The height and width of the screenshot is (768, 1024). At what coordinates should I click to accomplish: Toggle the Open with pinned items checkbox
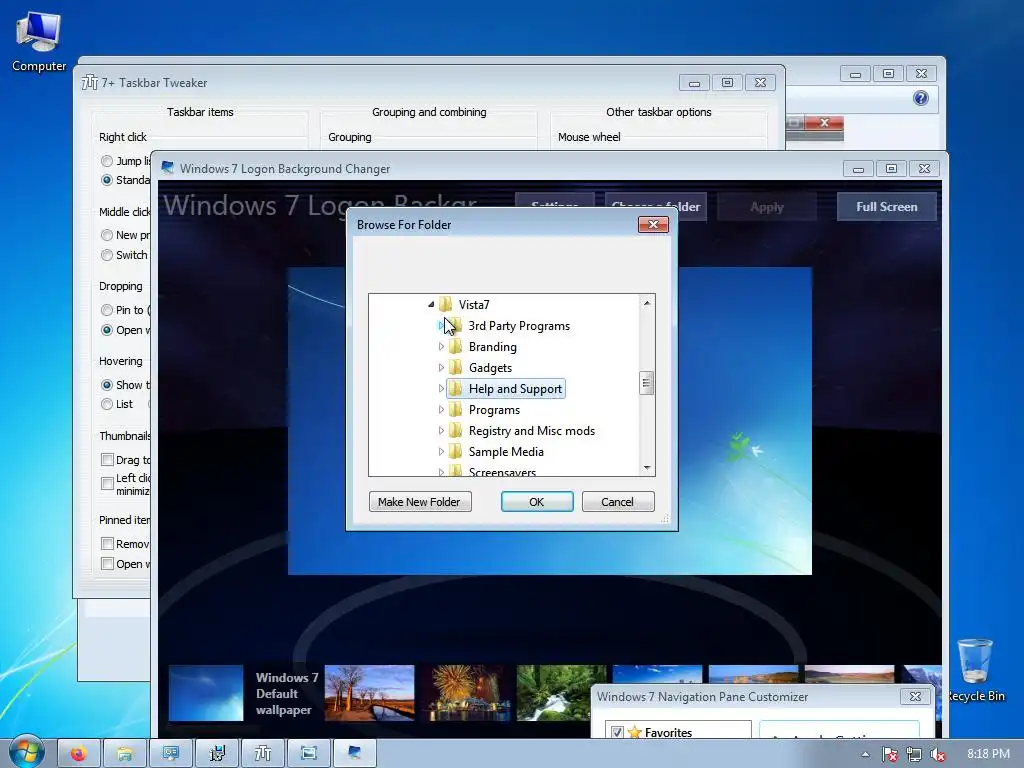pos(108,564)
